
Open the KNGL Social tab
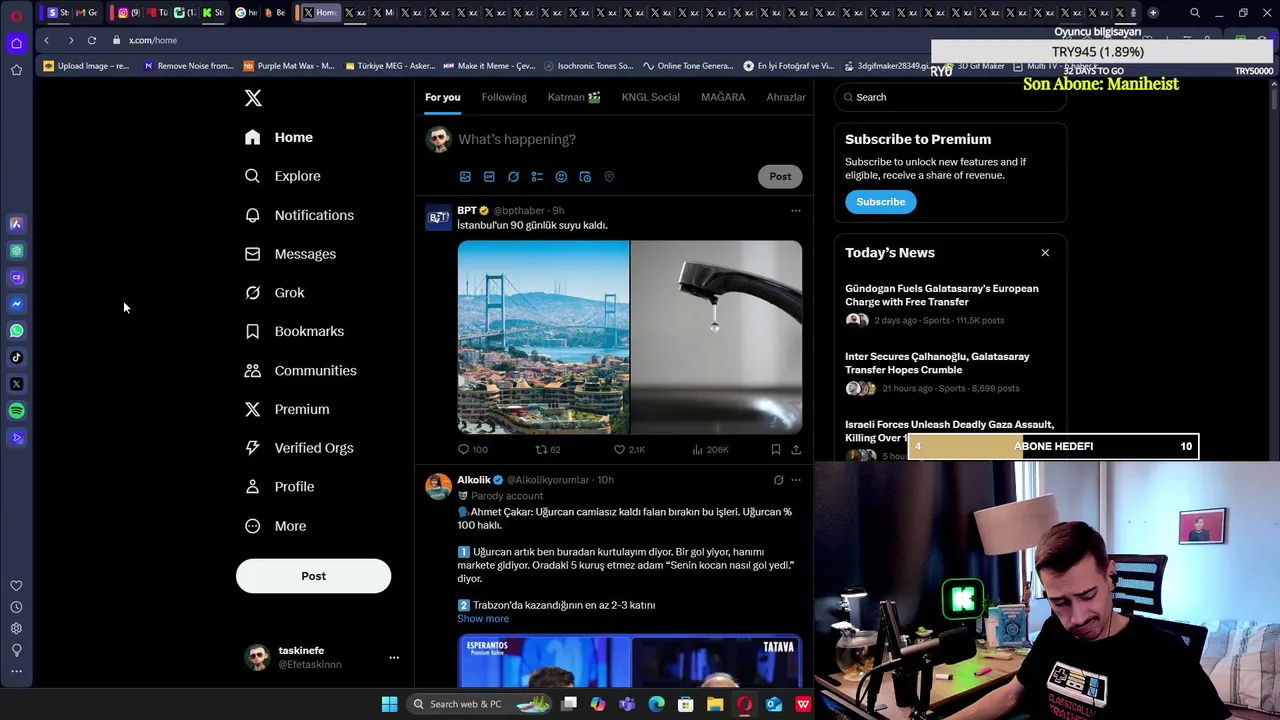click(x=650, y=97)
